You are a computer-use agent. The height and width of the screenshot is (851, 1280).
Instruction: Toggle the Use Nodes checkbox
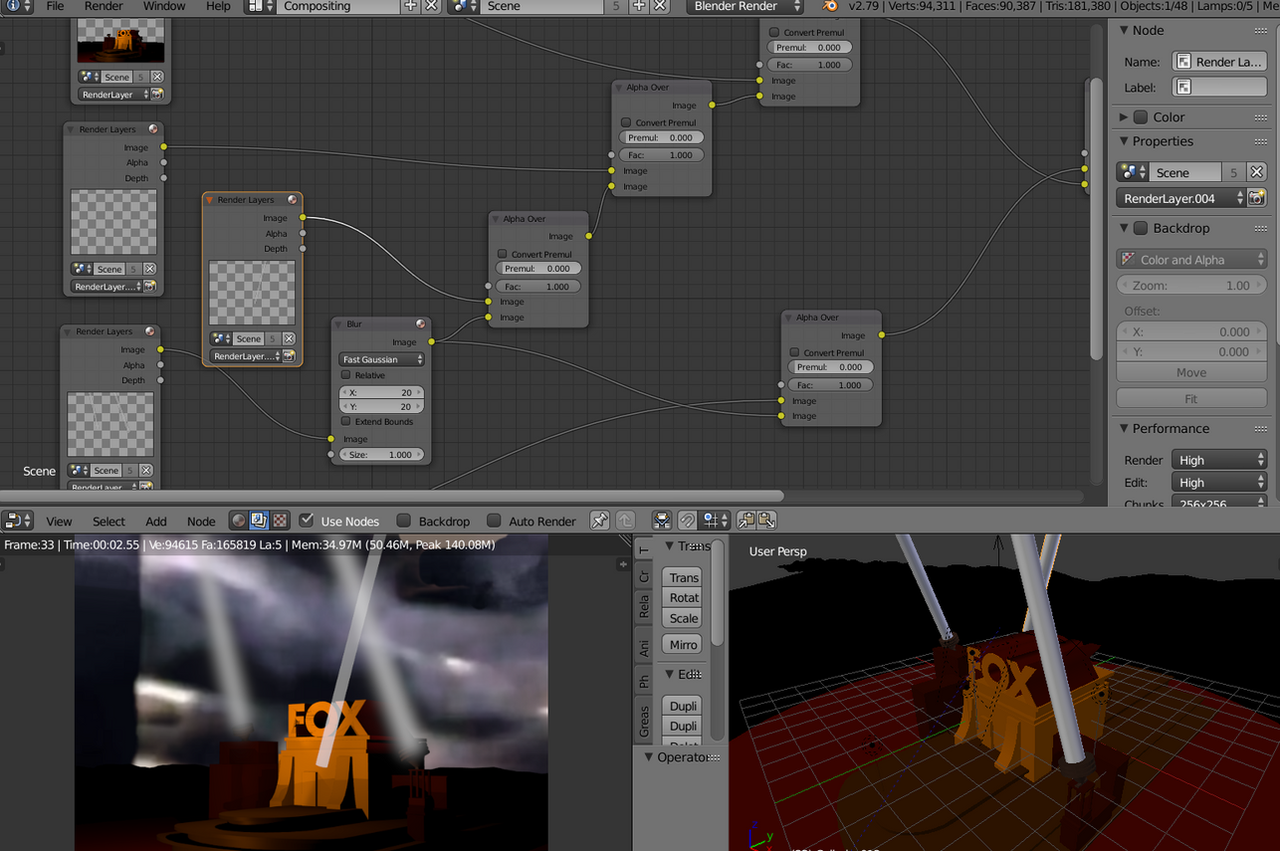pyautogui.click(x=307, y=521)
